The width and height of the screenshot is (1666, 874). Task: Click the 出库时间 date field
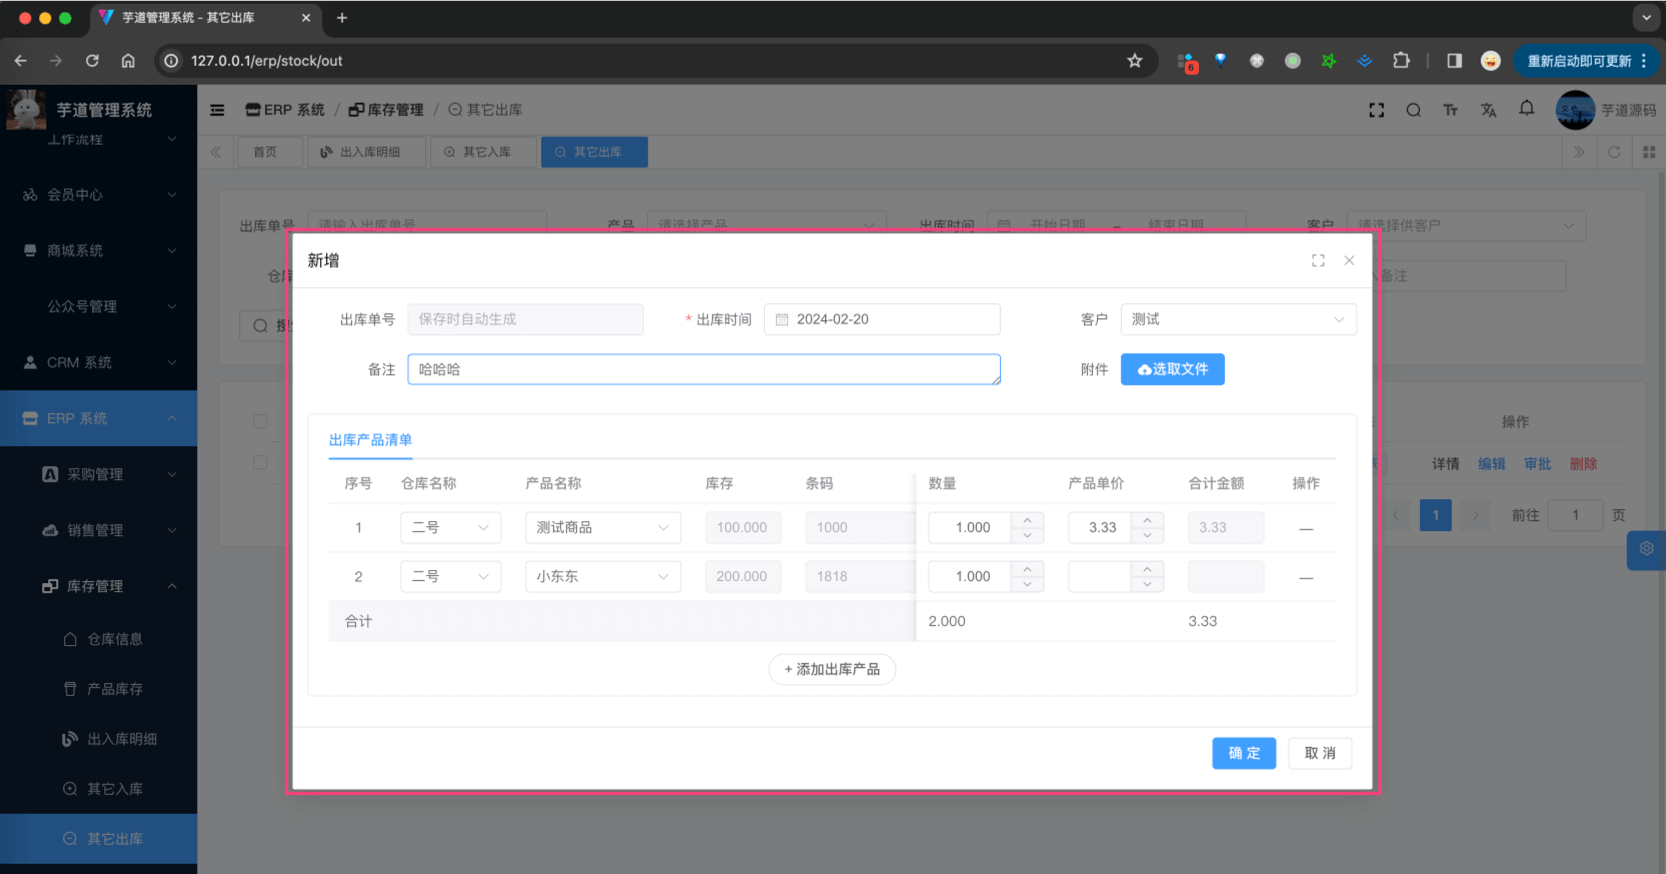tap(881, 319)
